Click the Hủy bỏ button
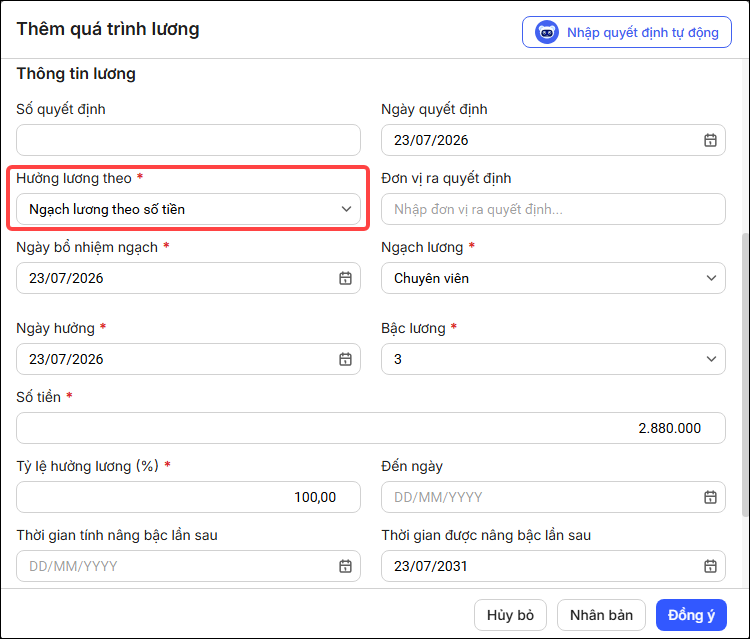750x639 pixels. [x=510, y=615]
